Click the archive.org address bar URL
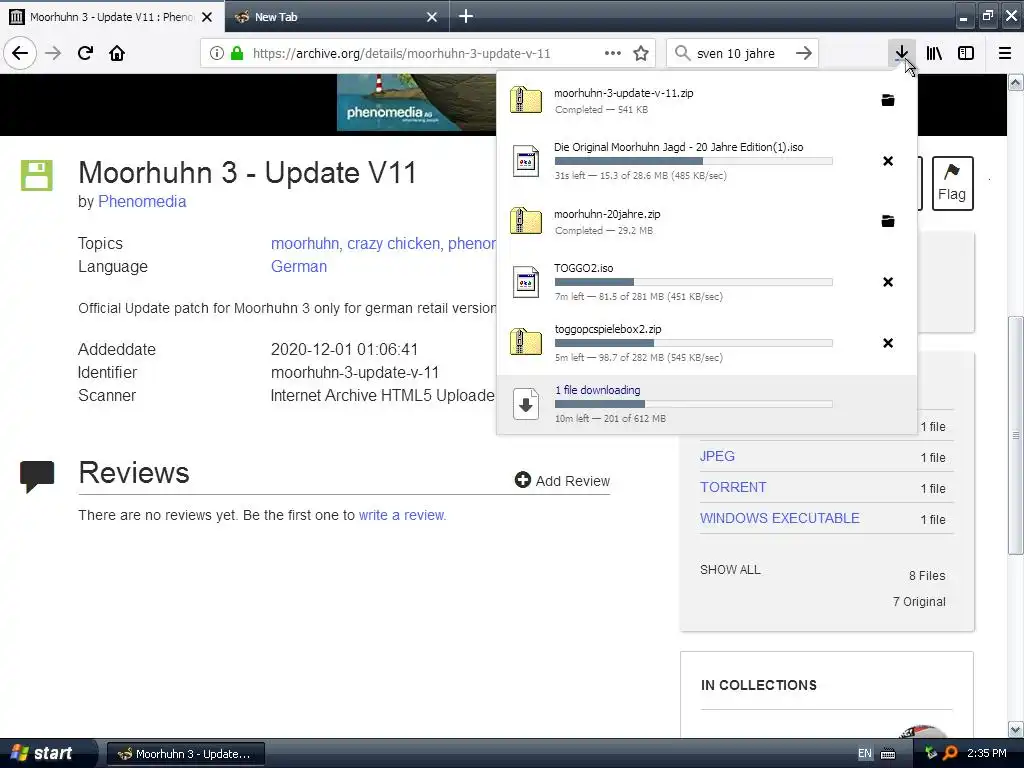The image size is (1024, 768). tap(402, 54)
